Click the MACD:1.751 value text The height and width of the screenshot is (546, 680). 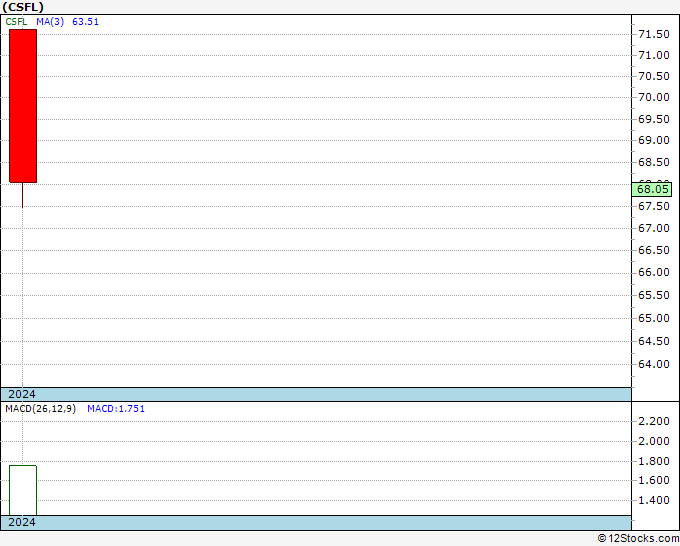(x=116, y=409)
